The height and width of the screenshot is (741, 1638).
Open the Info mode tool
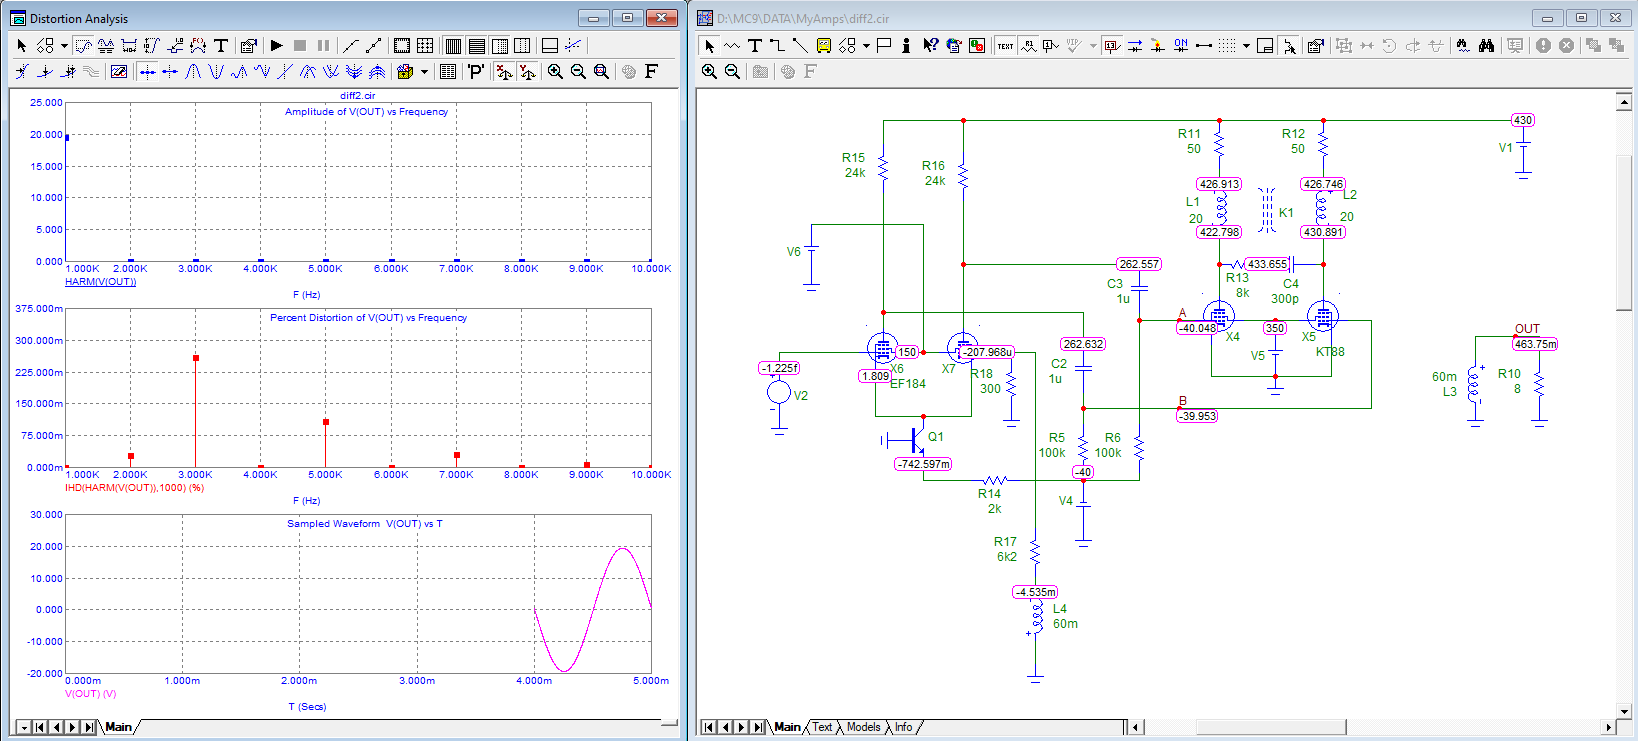(x=906, y=45)
